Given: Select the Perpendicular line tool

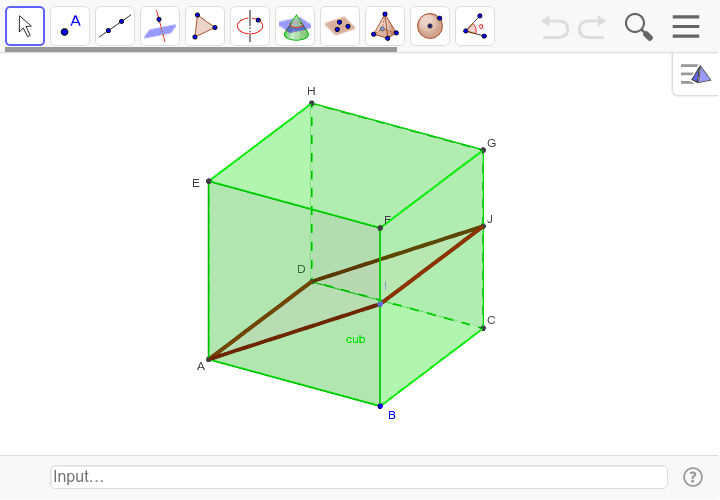Looking at the screenshot, I should click(x=160, y=26).
